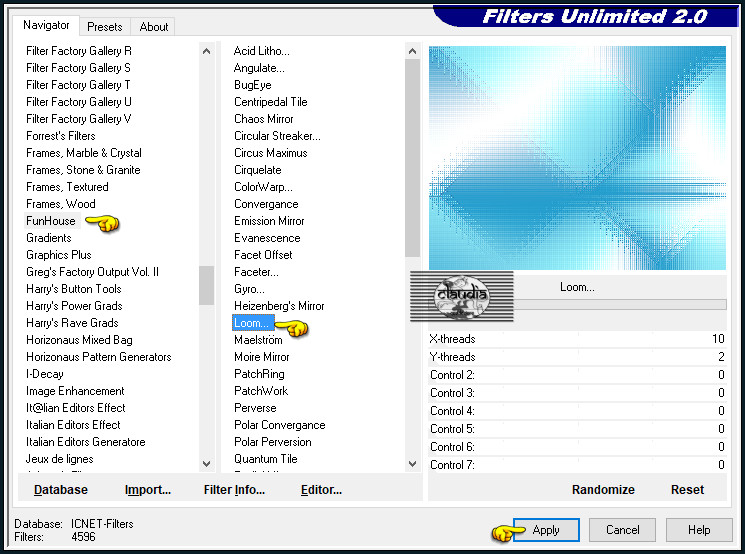This screenshot has height=554, width=745.
Task: Select Frames, Stone & Granite
Action: [83, 170]
